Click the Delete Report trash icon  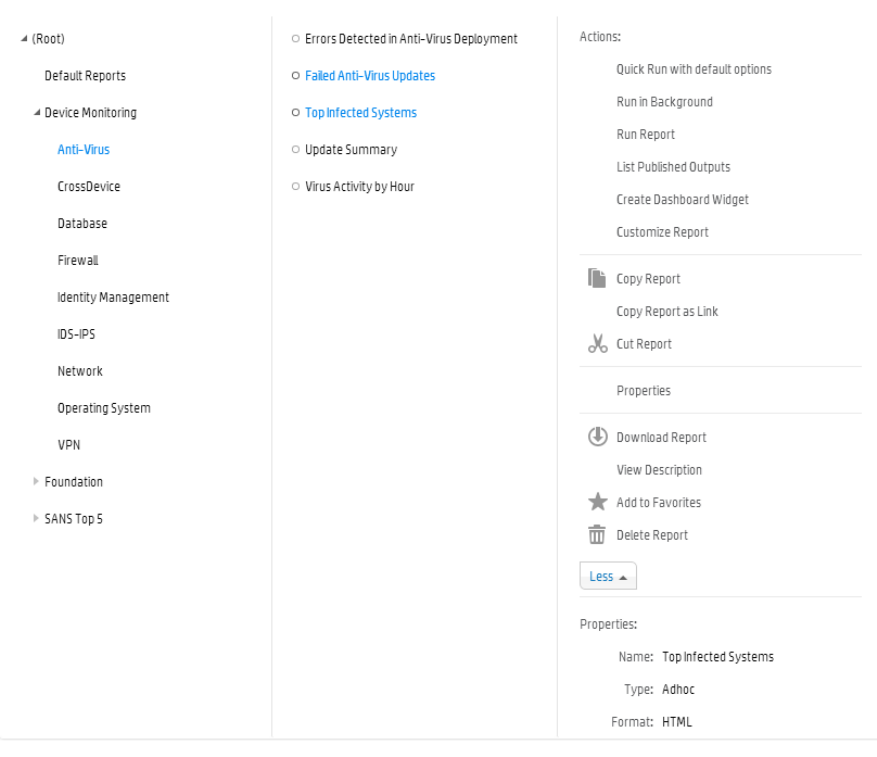597,535
